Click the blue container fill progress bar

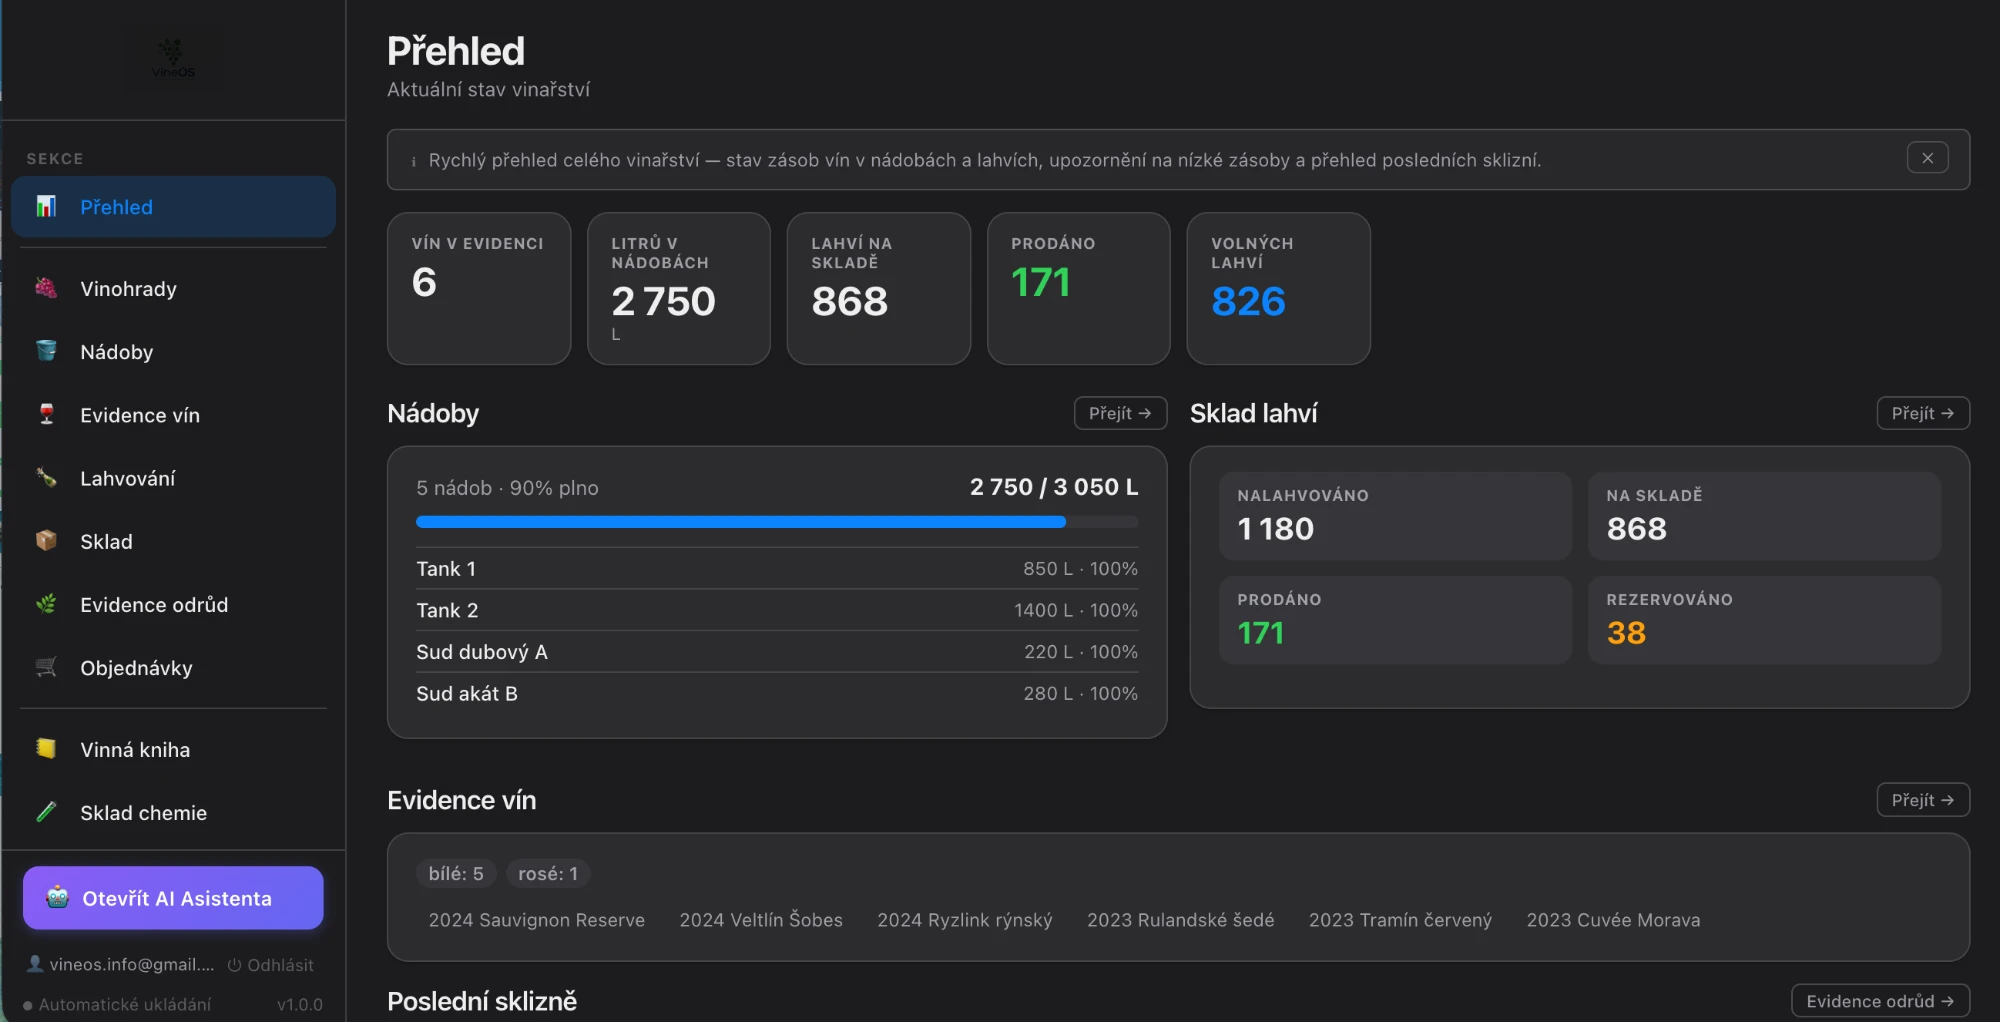(x=777, y=522)
